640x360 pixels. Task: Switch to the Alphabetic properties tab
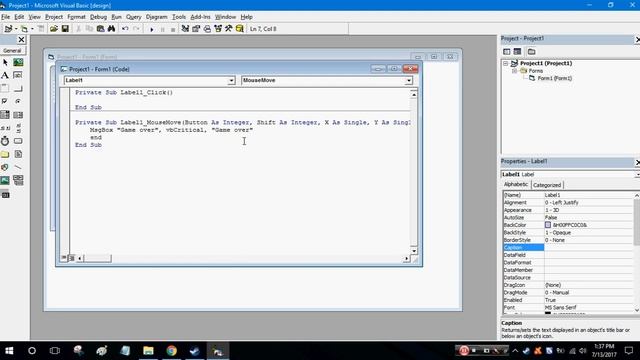[x=516, y=184]
